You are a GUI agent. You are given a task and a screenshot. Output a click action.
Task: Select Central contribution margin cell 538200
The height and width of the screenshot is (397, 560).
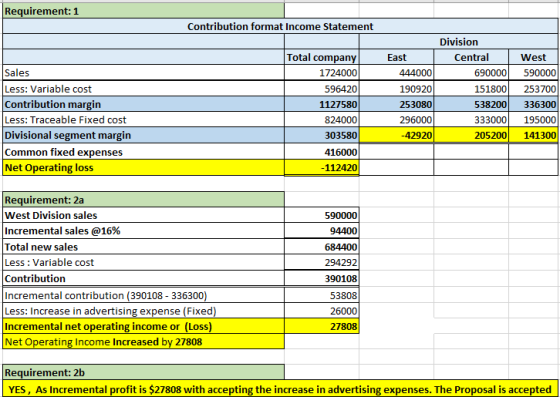[x=471, y=104]
